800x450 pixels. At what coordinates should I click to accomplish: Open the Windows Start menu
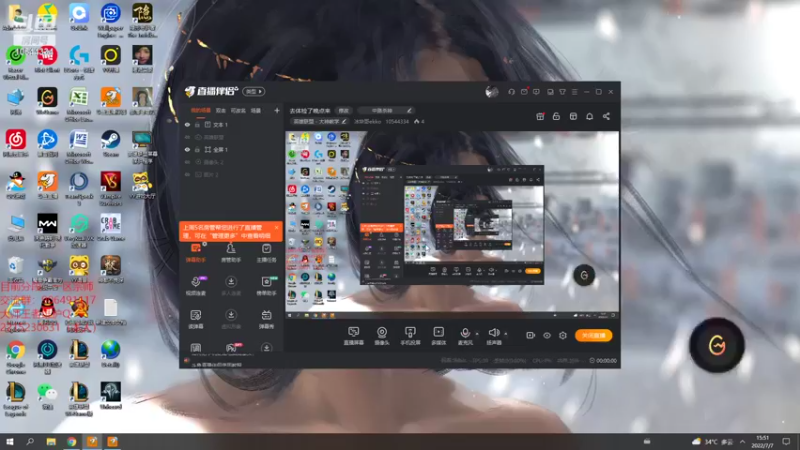click(10, 441)
